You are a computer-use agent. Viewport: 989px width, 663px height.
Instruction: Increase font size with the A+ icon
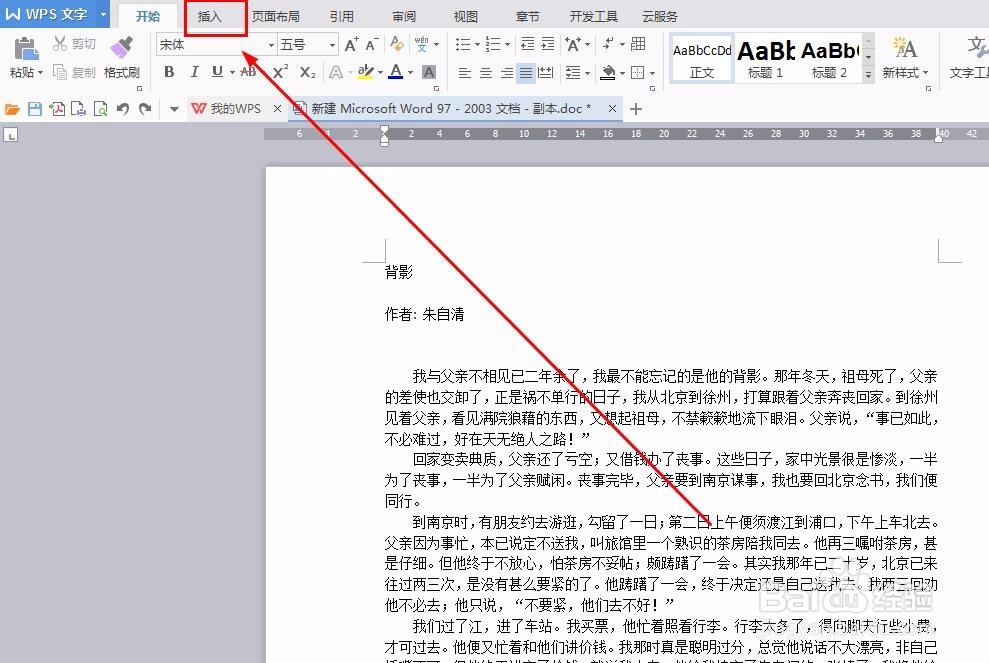pyautogui.click(x=351, y=44)
